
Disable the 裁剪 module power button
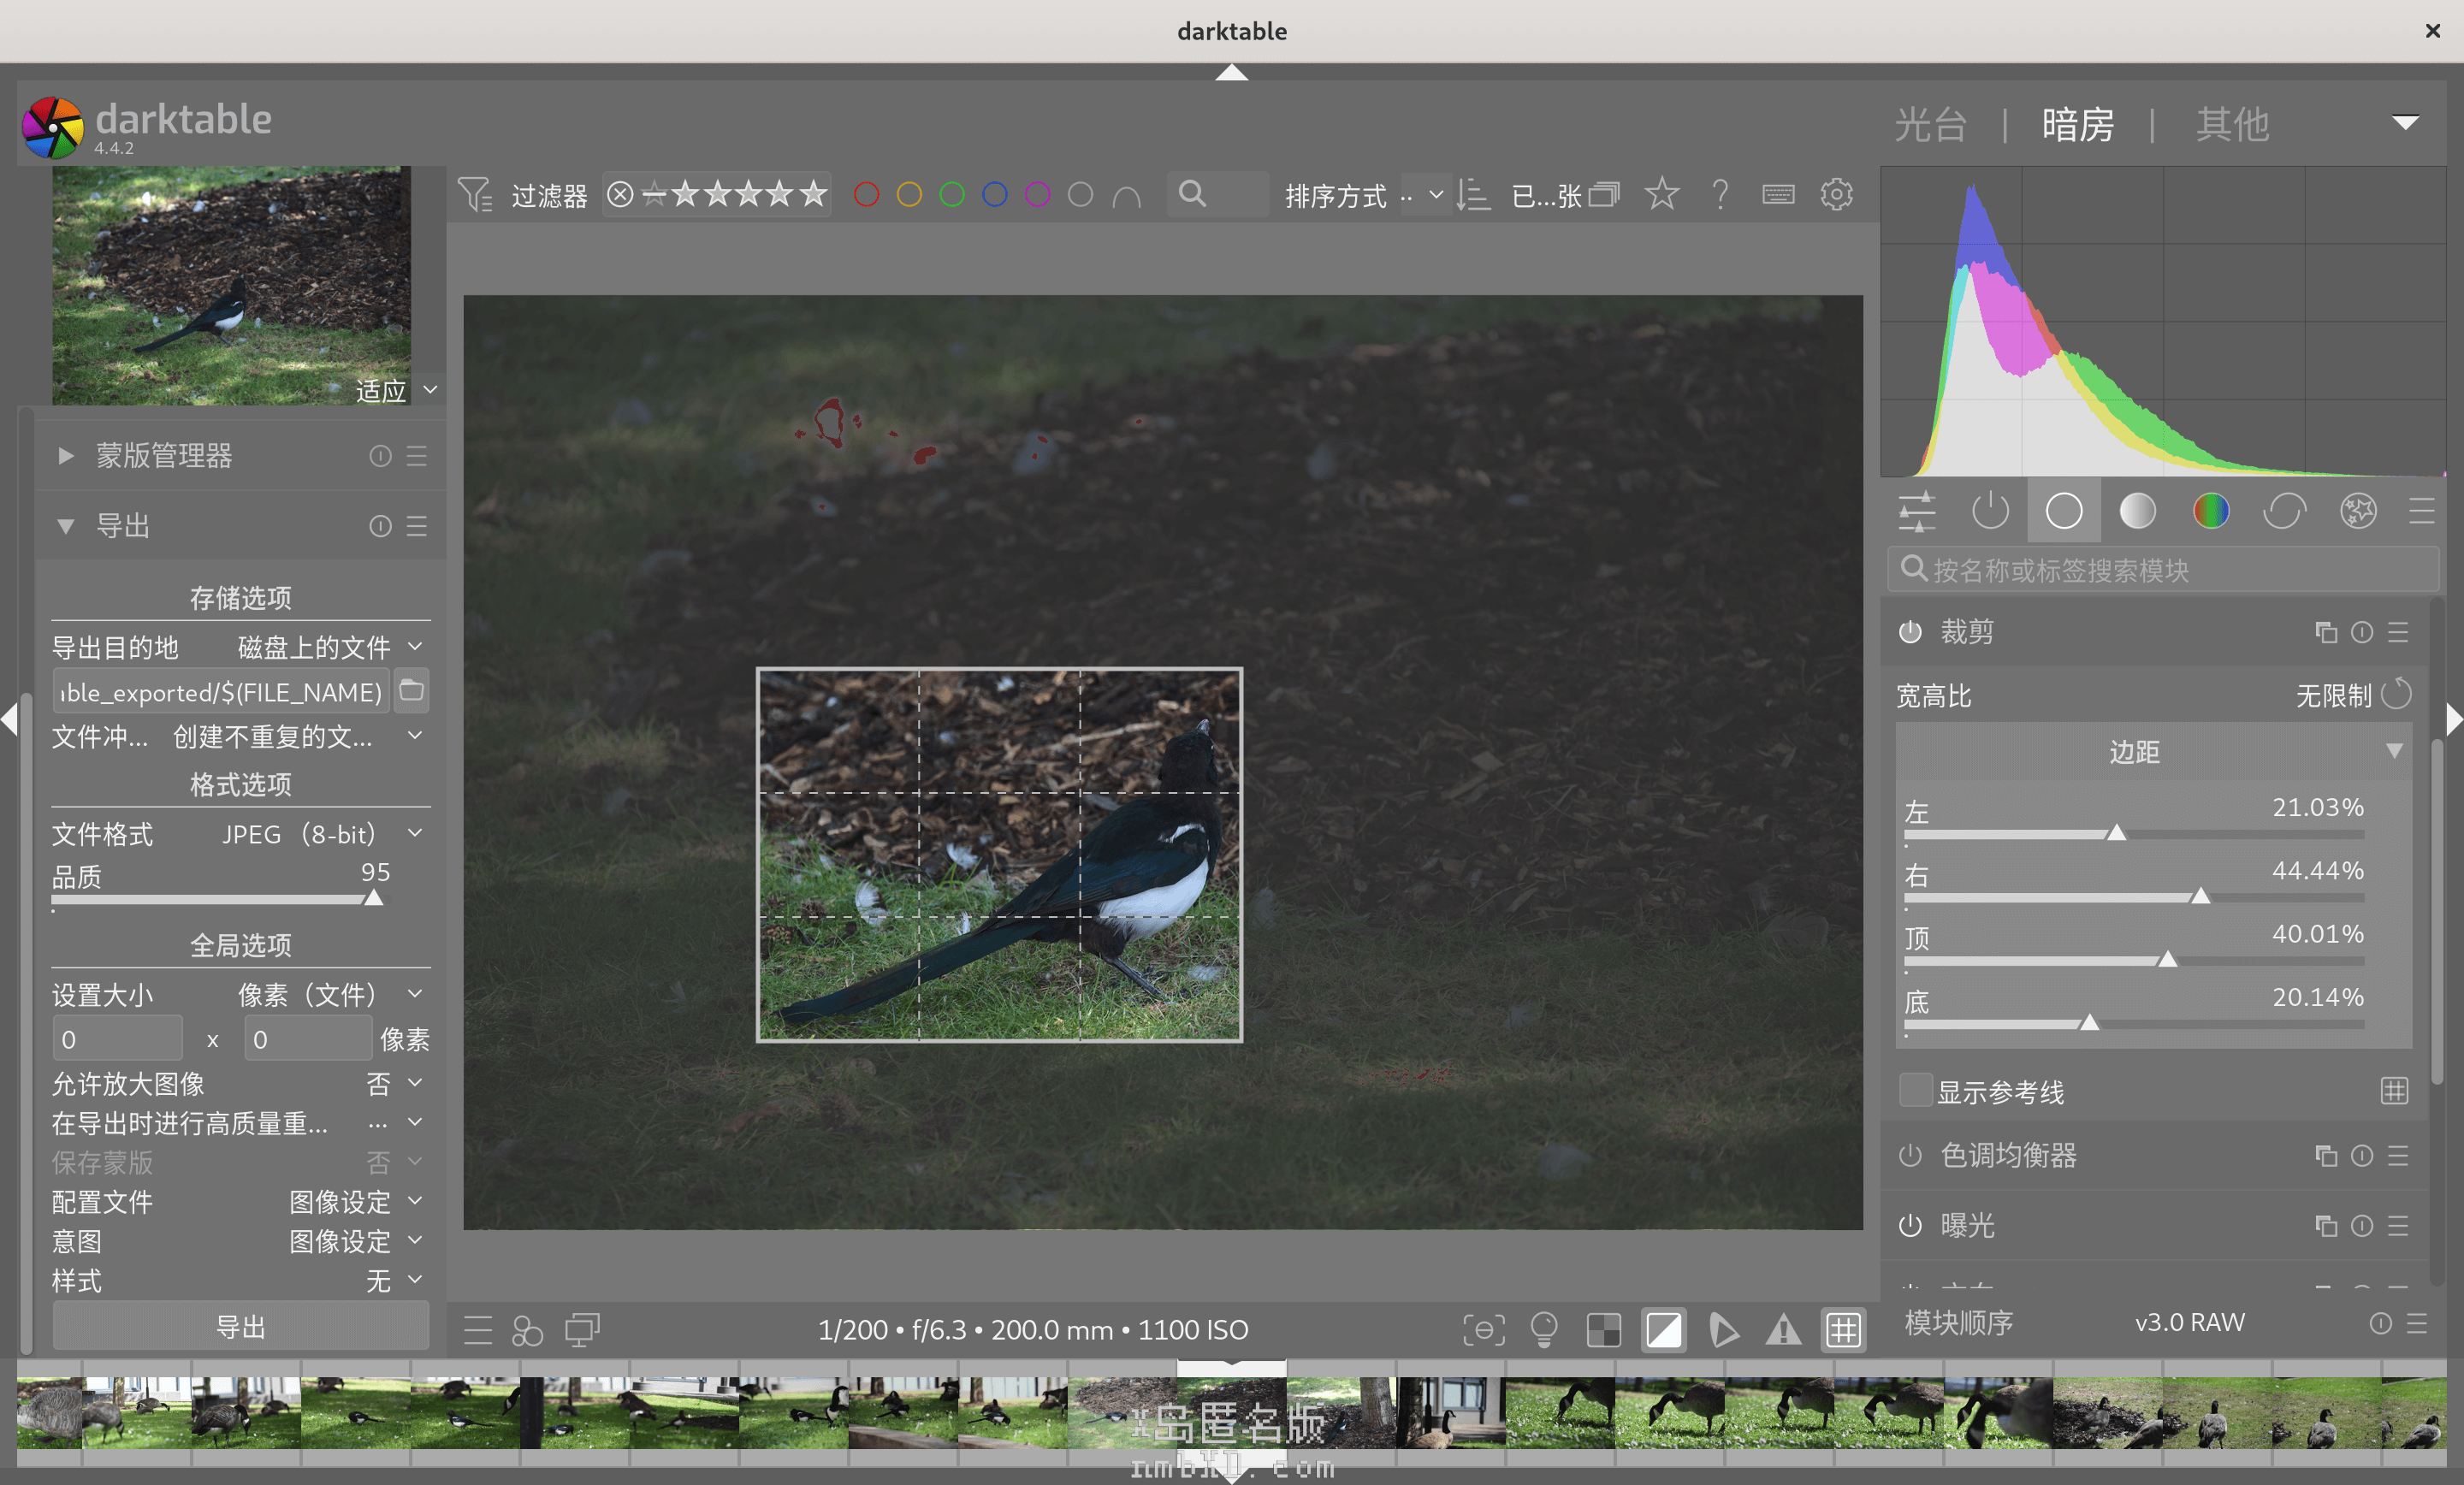point(1910,632)
